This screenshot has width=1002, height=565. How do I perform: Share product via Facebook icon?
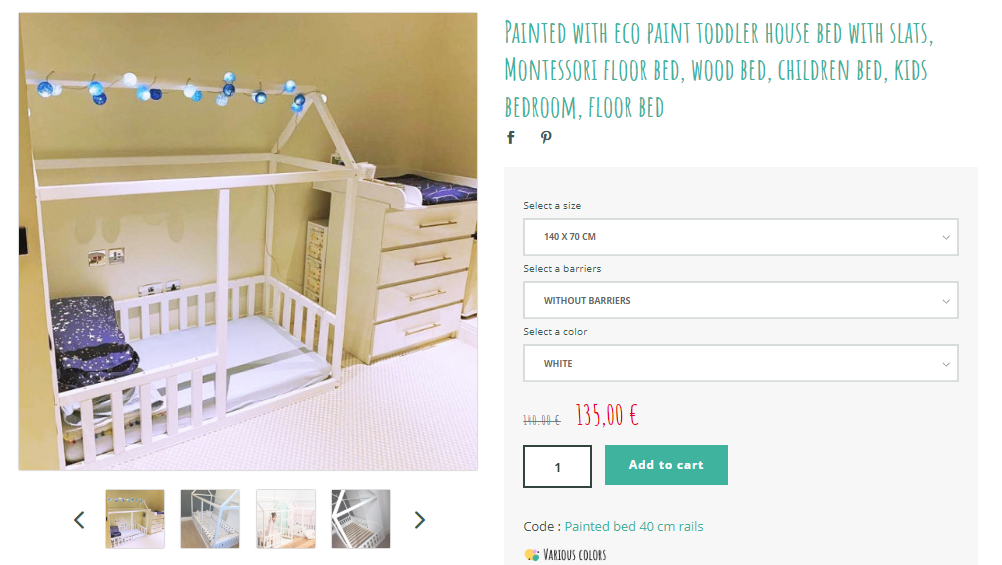511,137
